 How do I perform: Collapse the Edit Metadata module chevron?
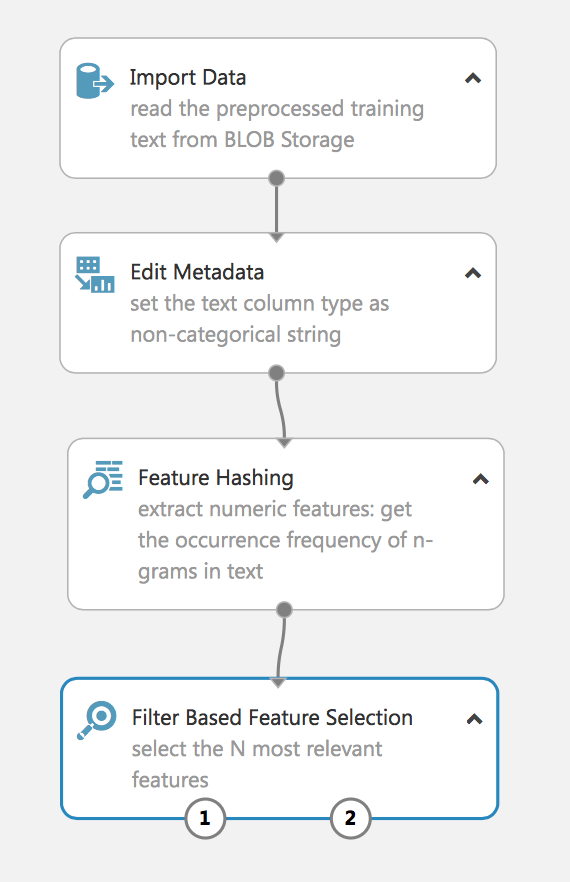[473, 273]
